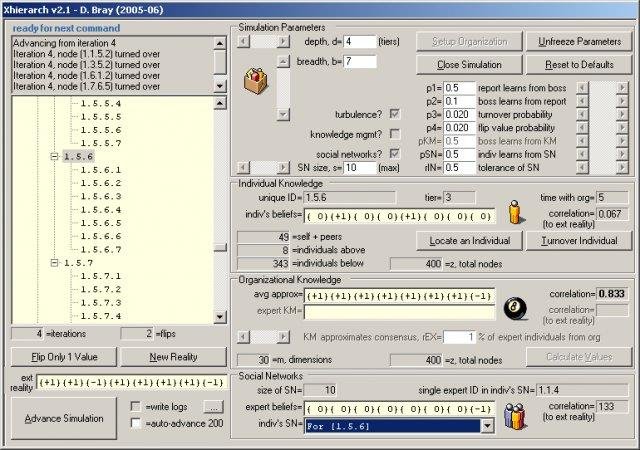Screen dimensions: 640x450
Task: Open the indiv's SN dropdown
Action: click(487, 426)
